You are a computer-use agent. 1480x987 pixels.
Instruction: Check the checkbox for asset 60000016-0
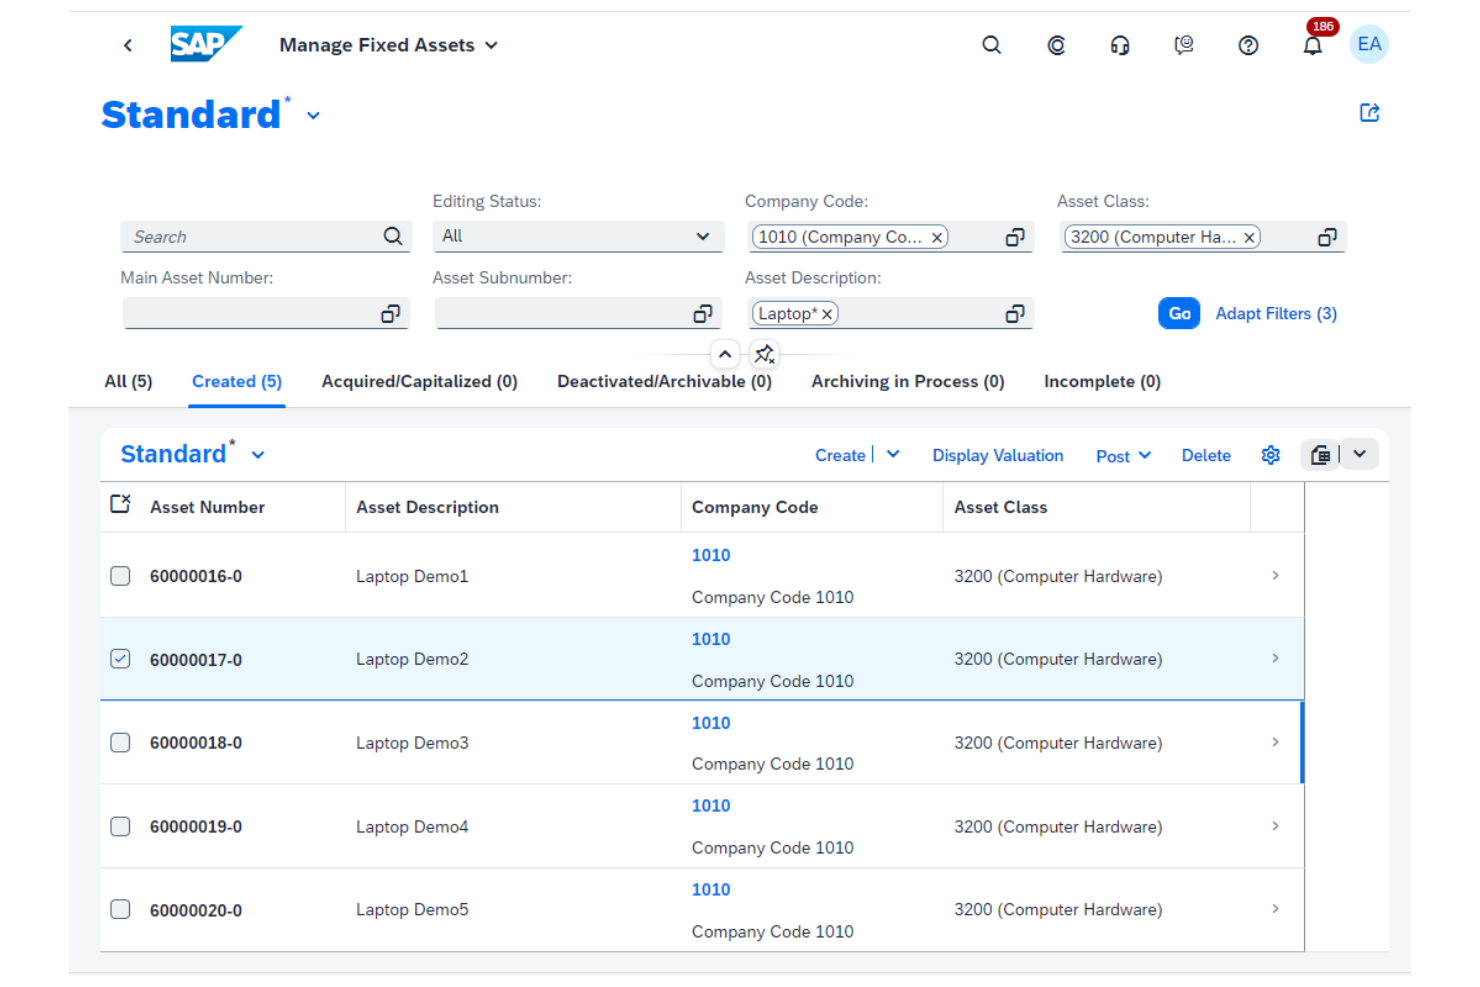(x=120, y=576)
